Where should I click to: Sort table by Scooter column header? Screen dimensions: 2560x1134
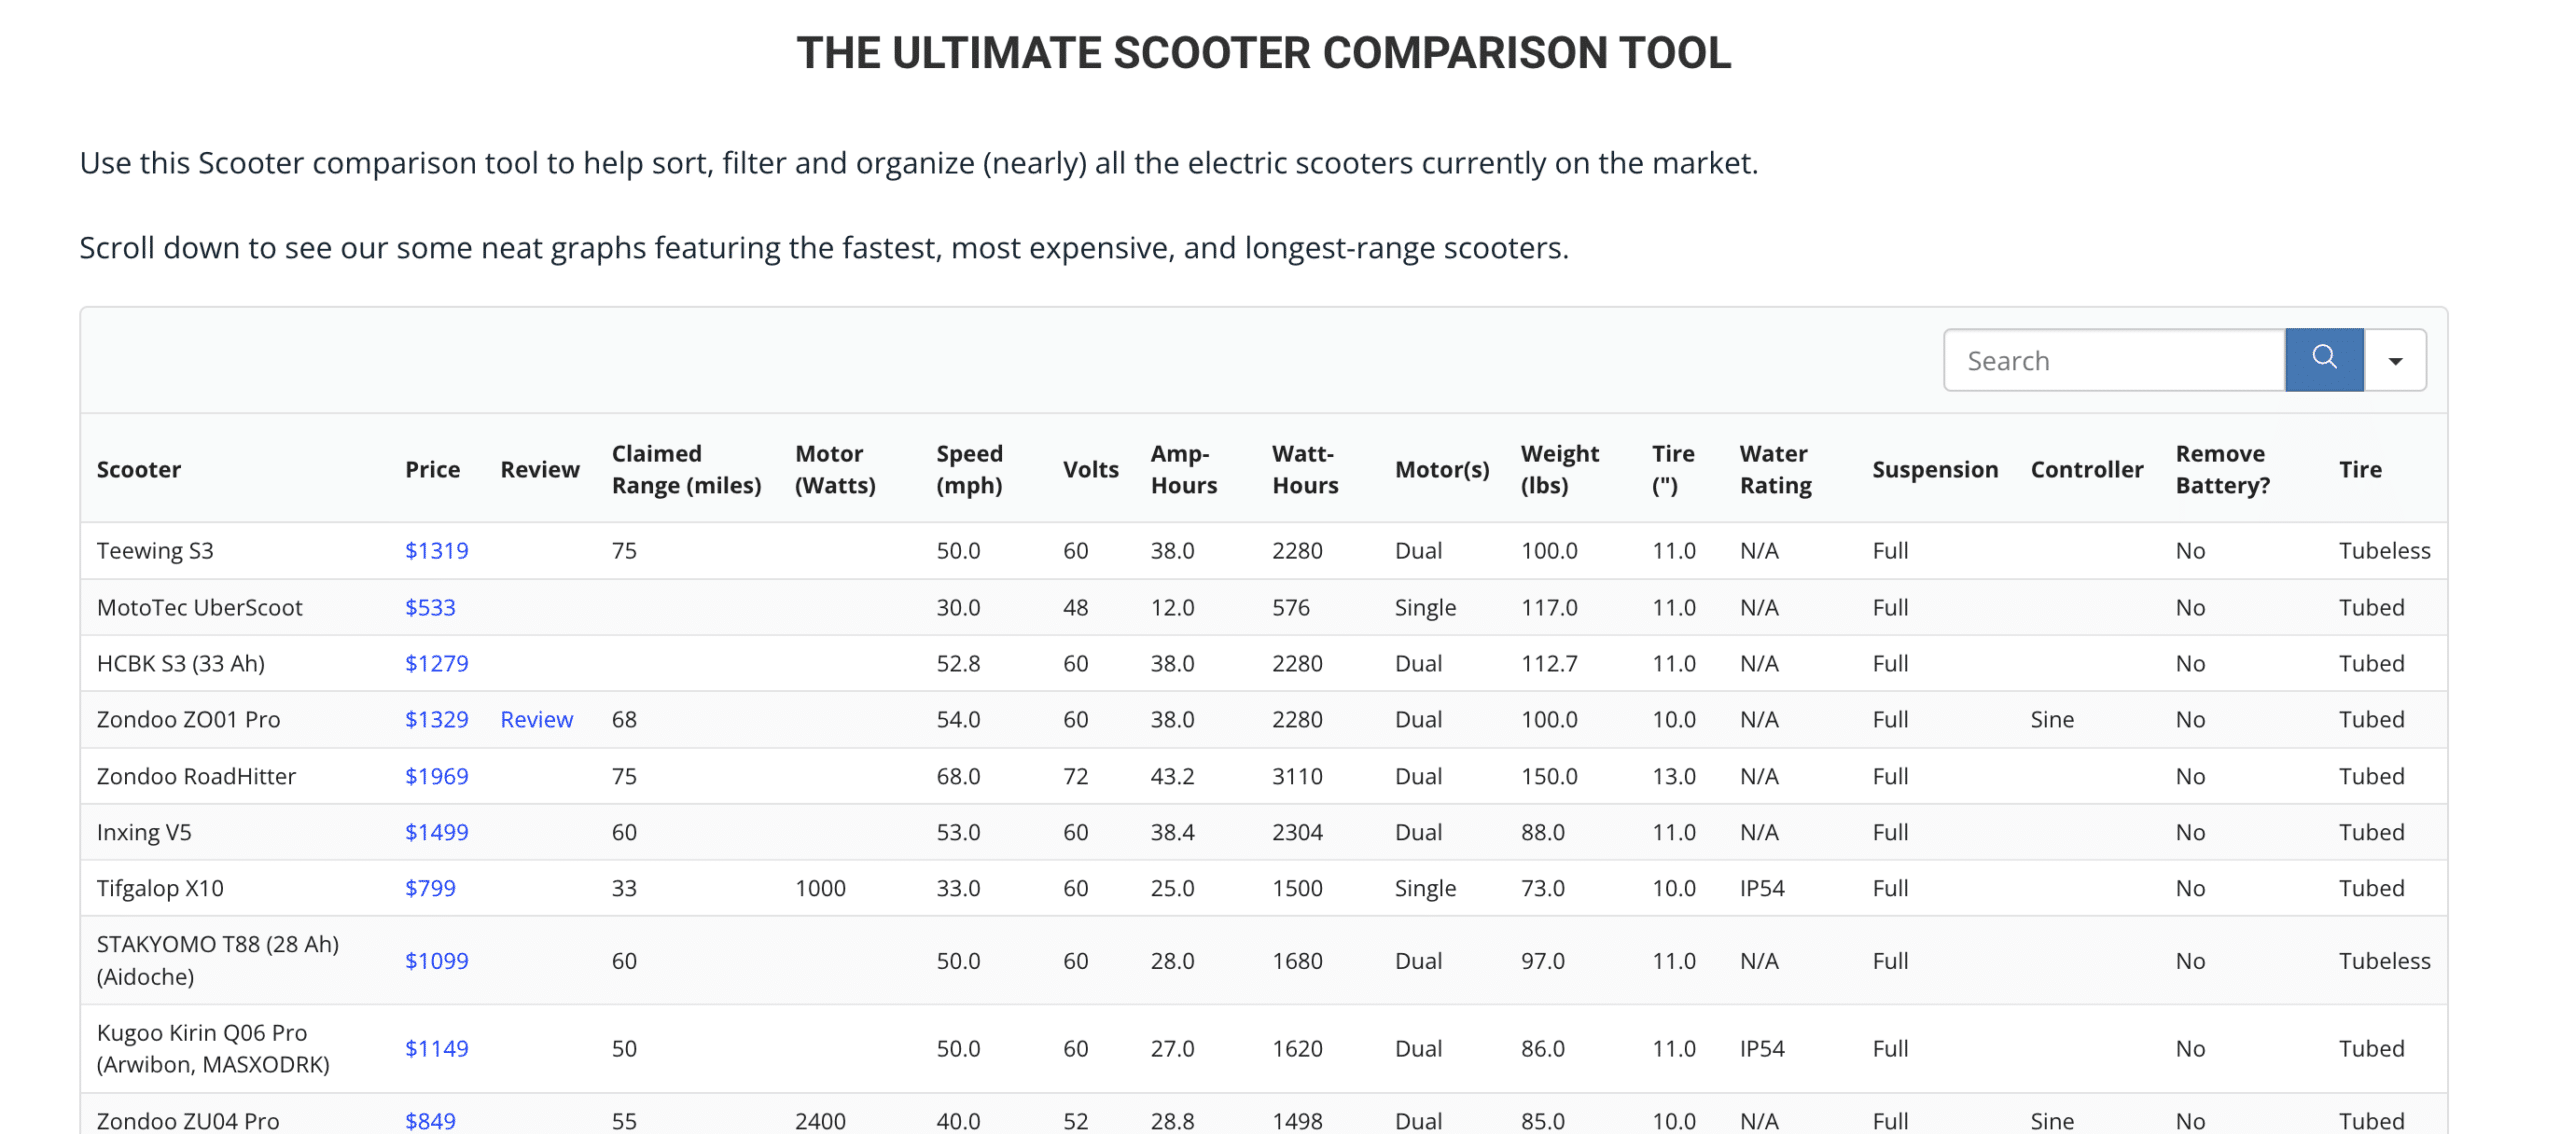click(139, 469)
